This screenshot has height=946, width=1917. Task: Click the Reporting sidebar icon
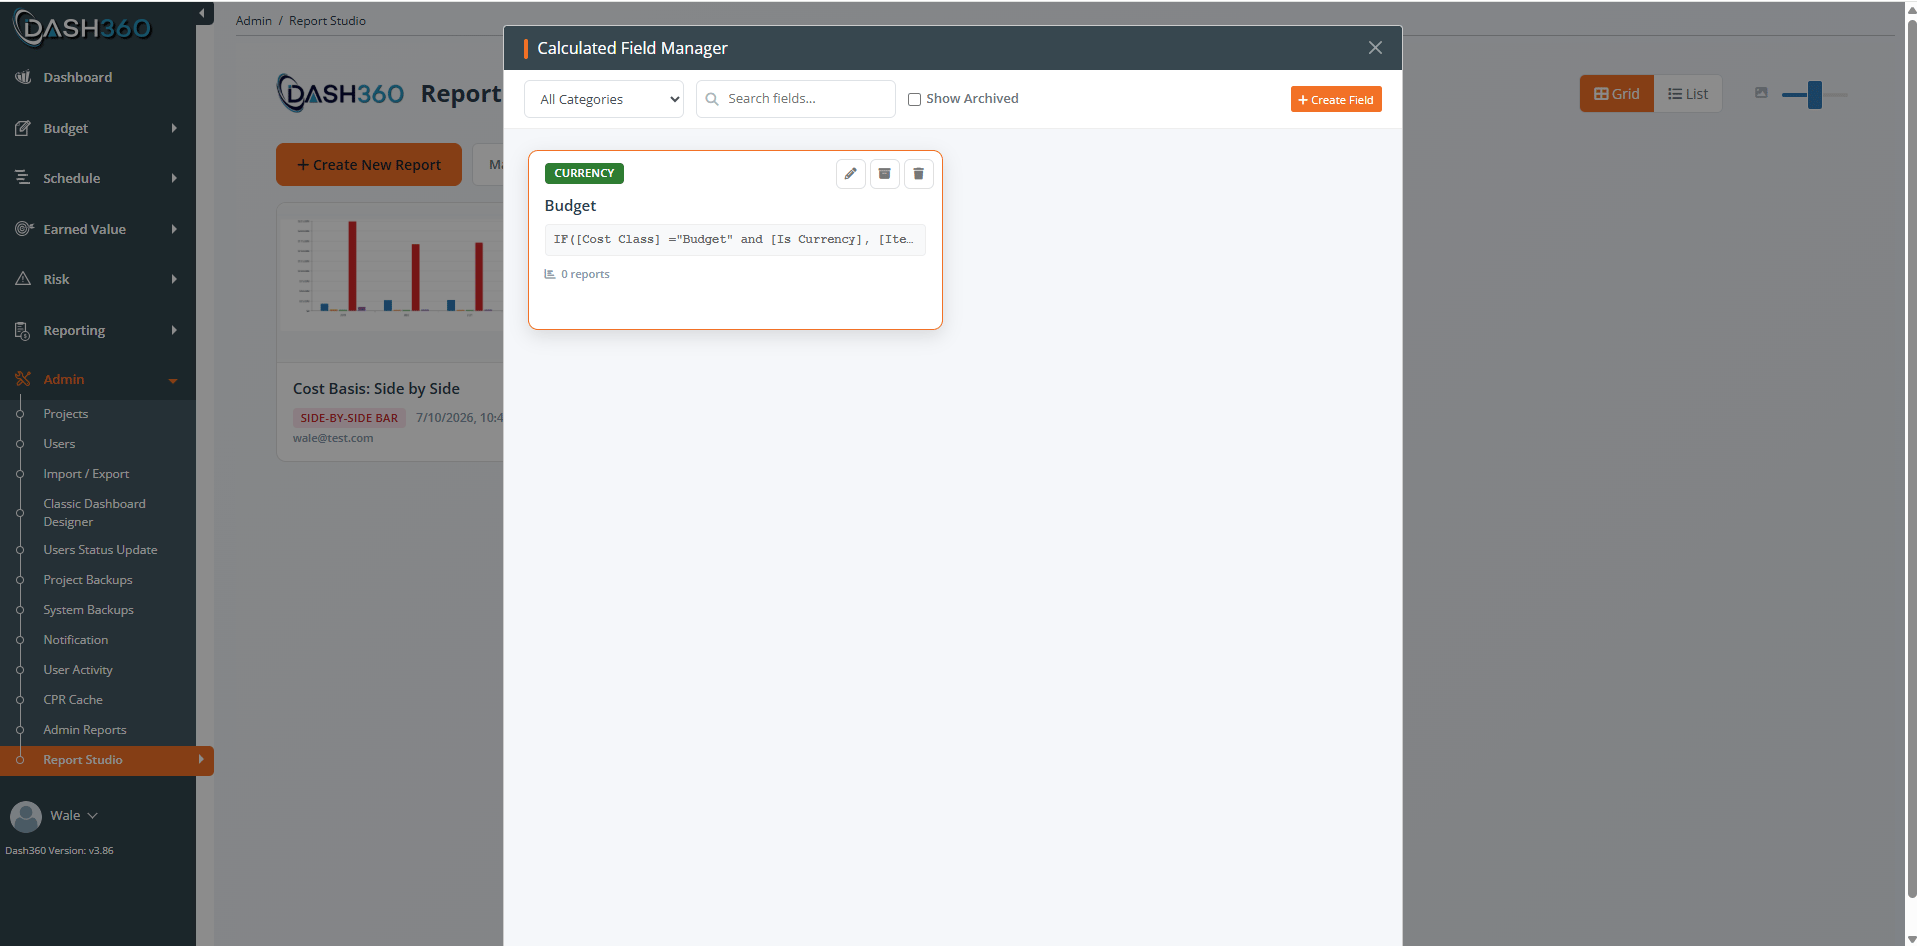[x=23, y=330]
